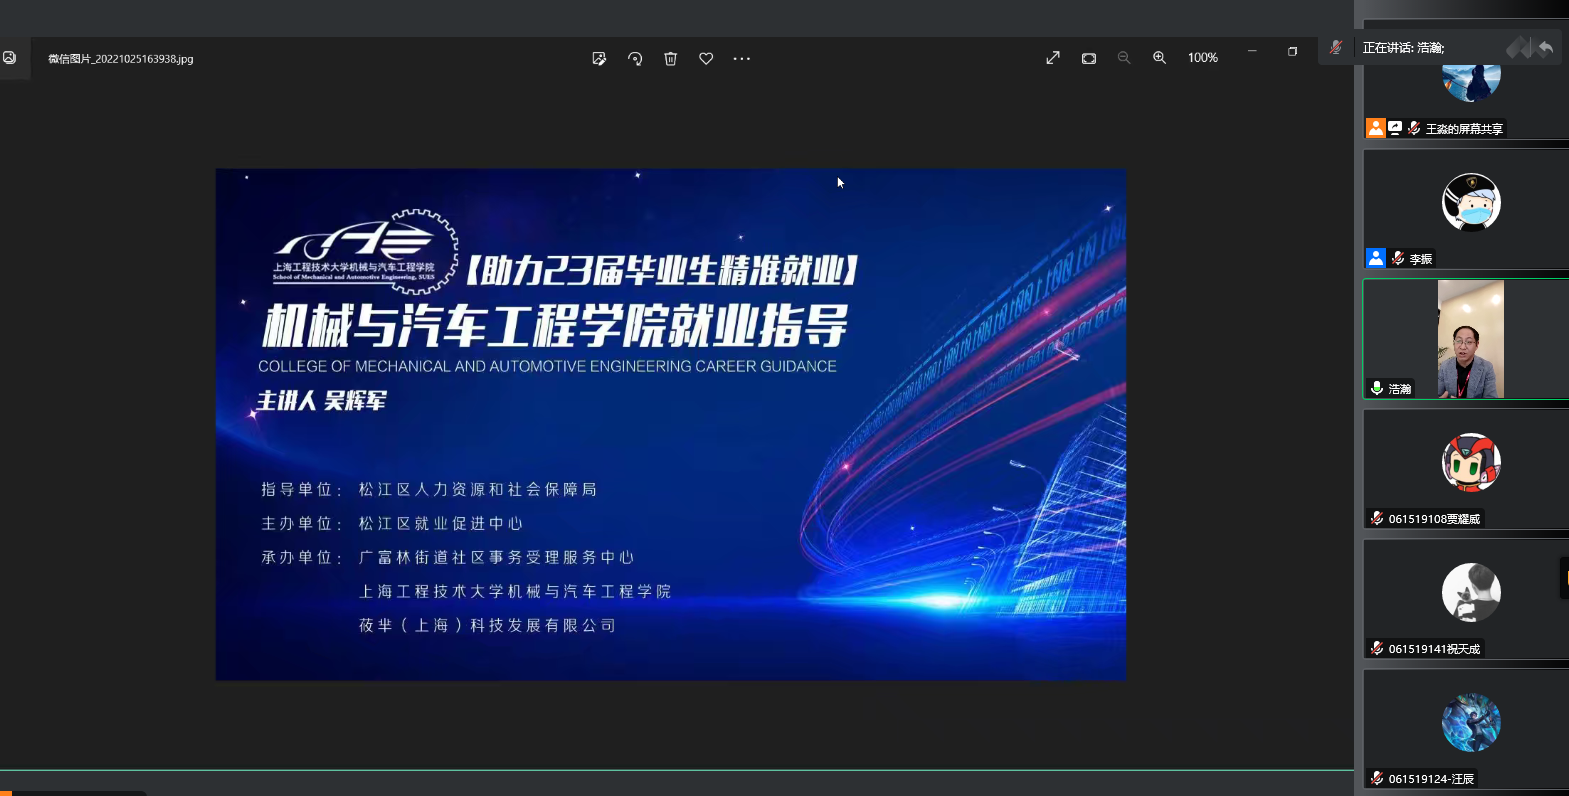Toggle muted microphone in the speaking bar
Image resolution: width=1569 pixels, height=796 pixels.
pos(1336,47)
